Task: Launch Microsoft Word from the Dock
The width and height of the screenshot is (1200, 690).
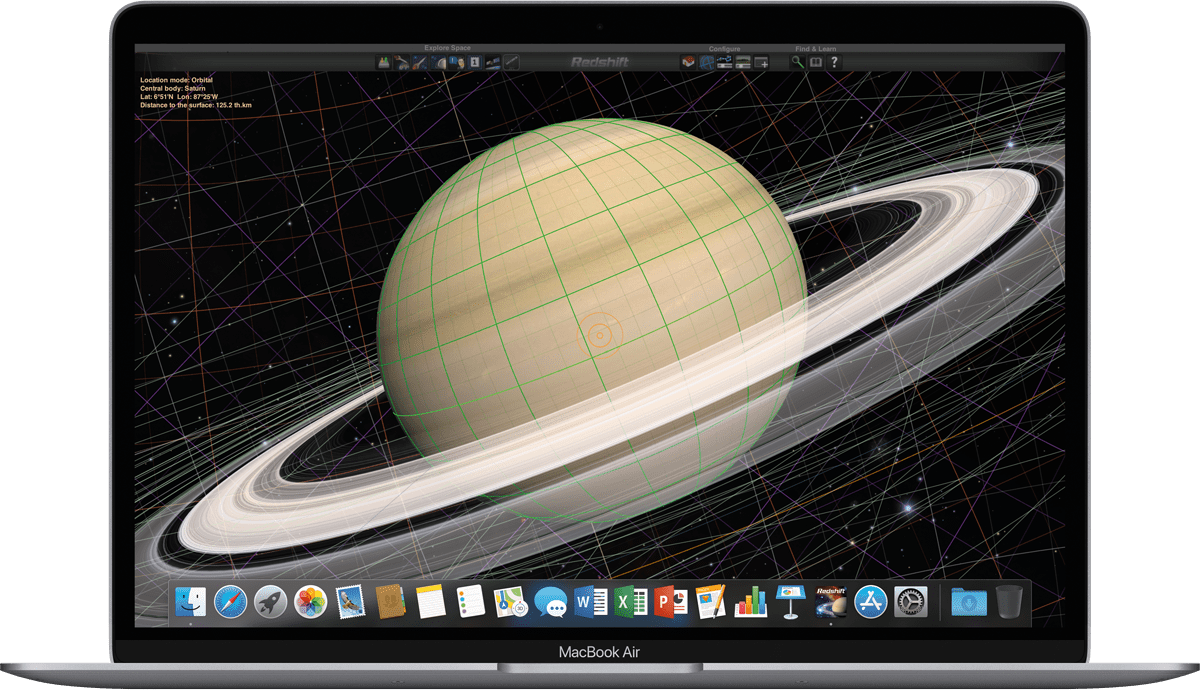Action: pos(591,601)
